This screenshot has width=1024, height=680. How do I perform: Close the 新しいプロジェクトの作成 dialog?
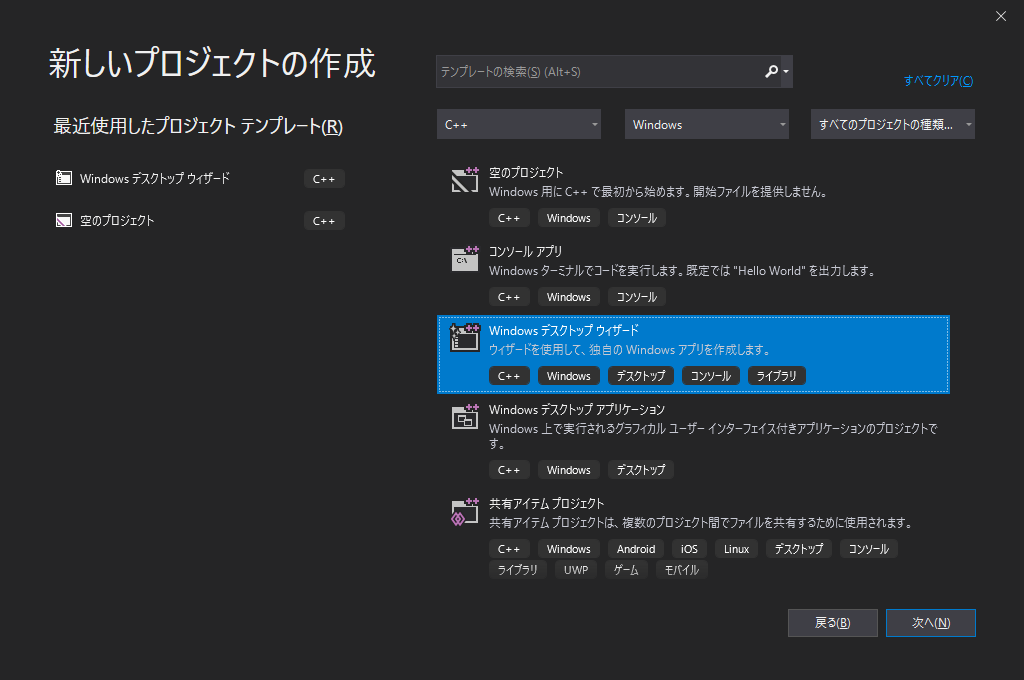click(x=1000, y=16)
